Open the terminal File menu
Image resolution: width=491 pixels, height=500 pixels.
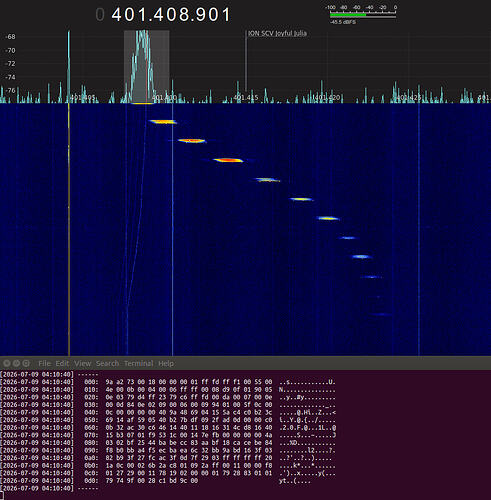coord(44,363)
